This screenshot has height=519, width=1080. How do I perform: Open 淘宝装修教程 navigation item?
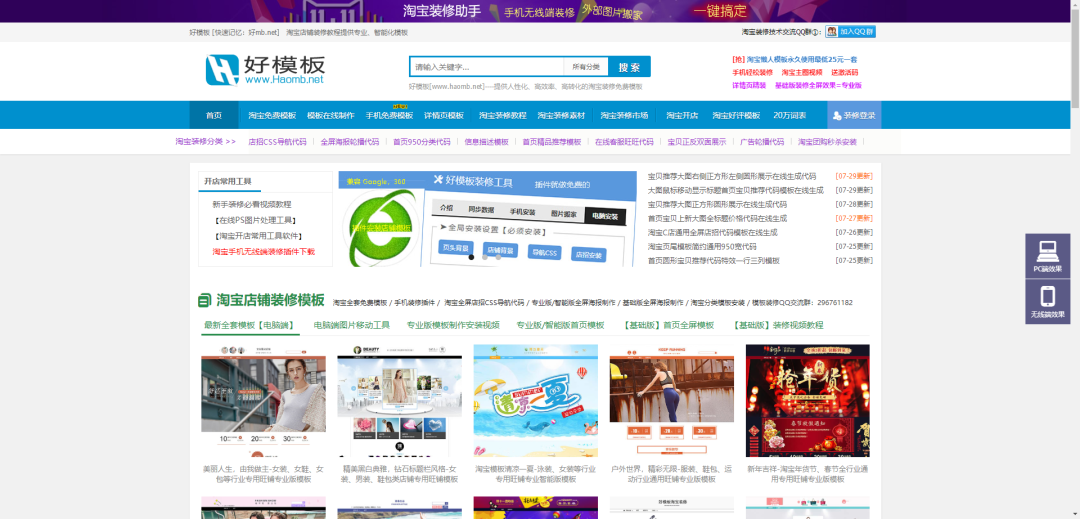click(503, 115)
